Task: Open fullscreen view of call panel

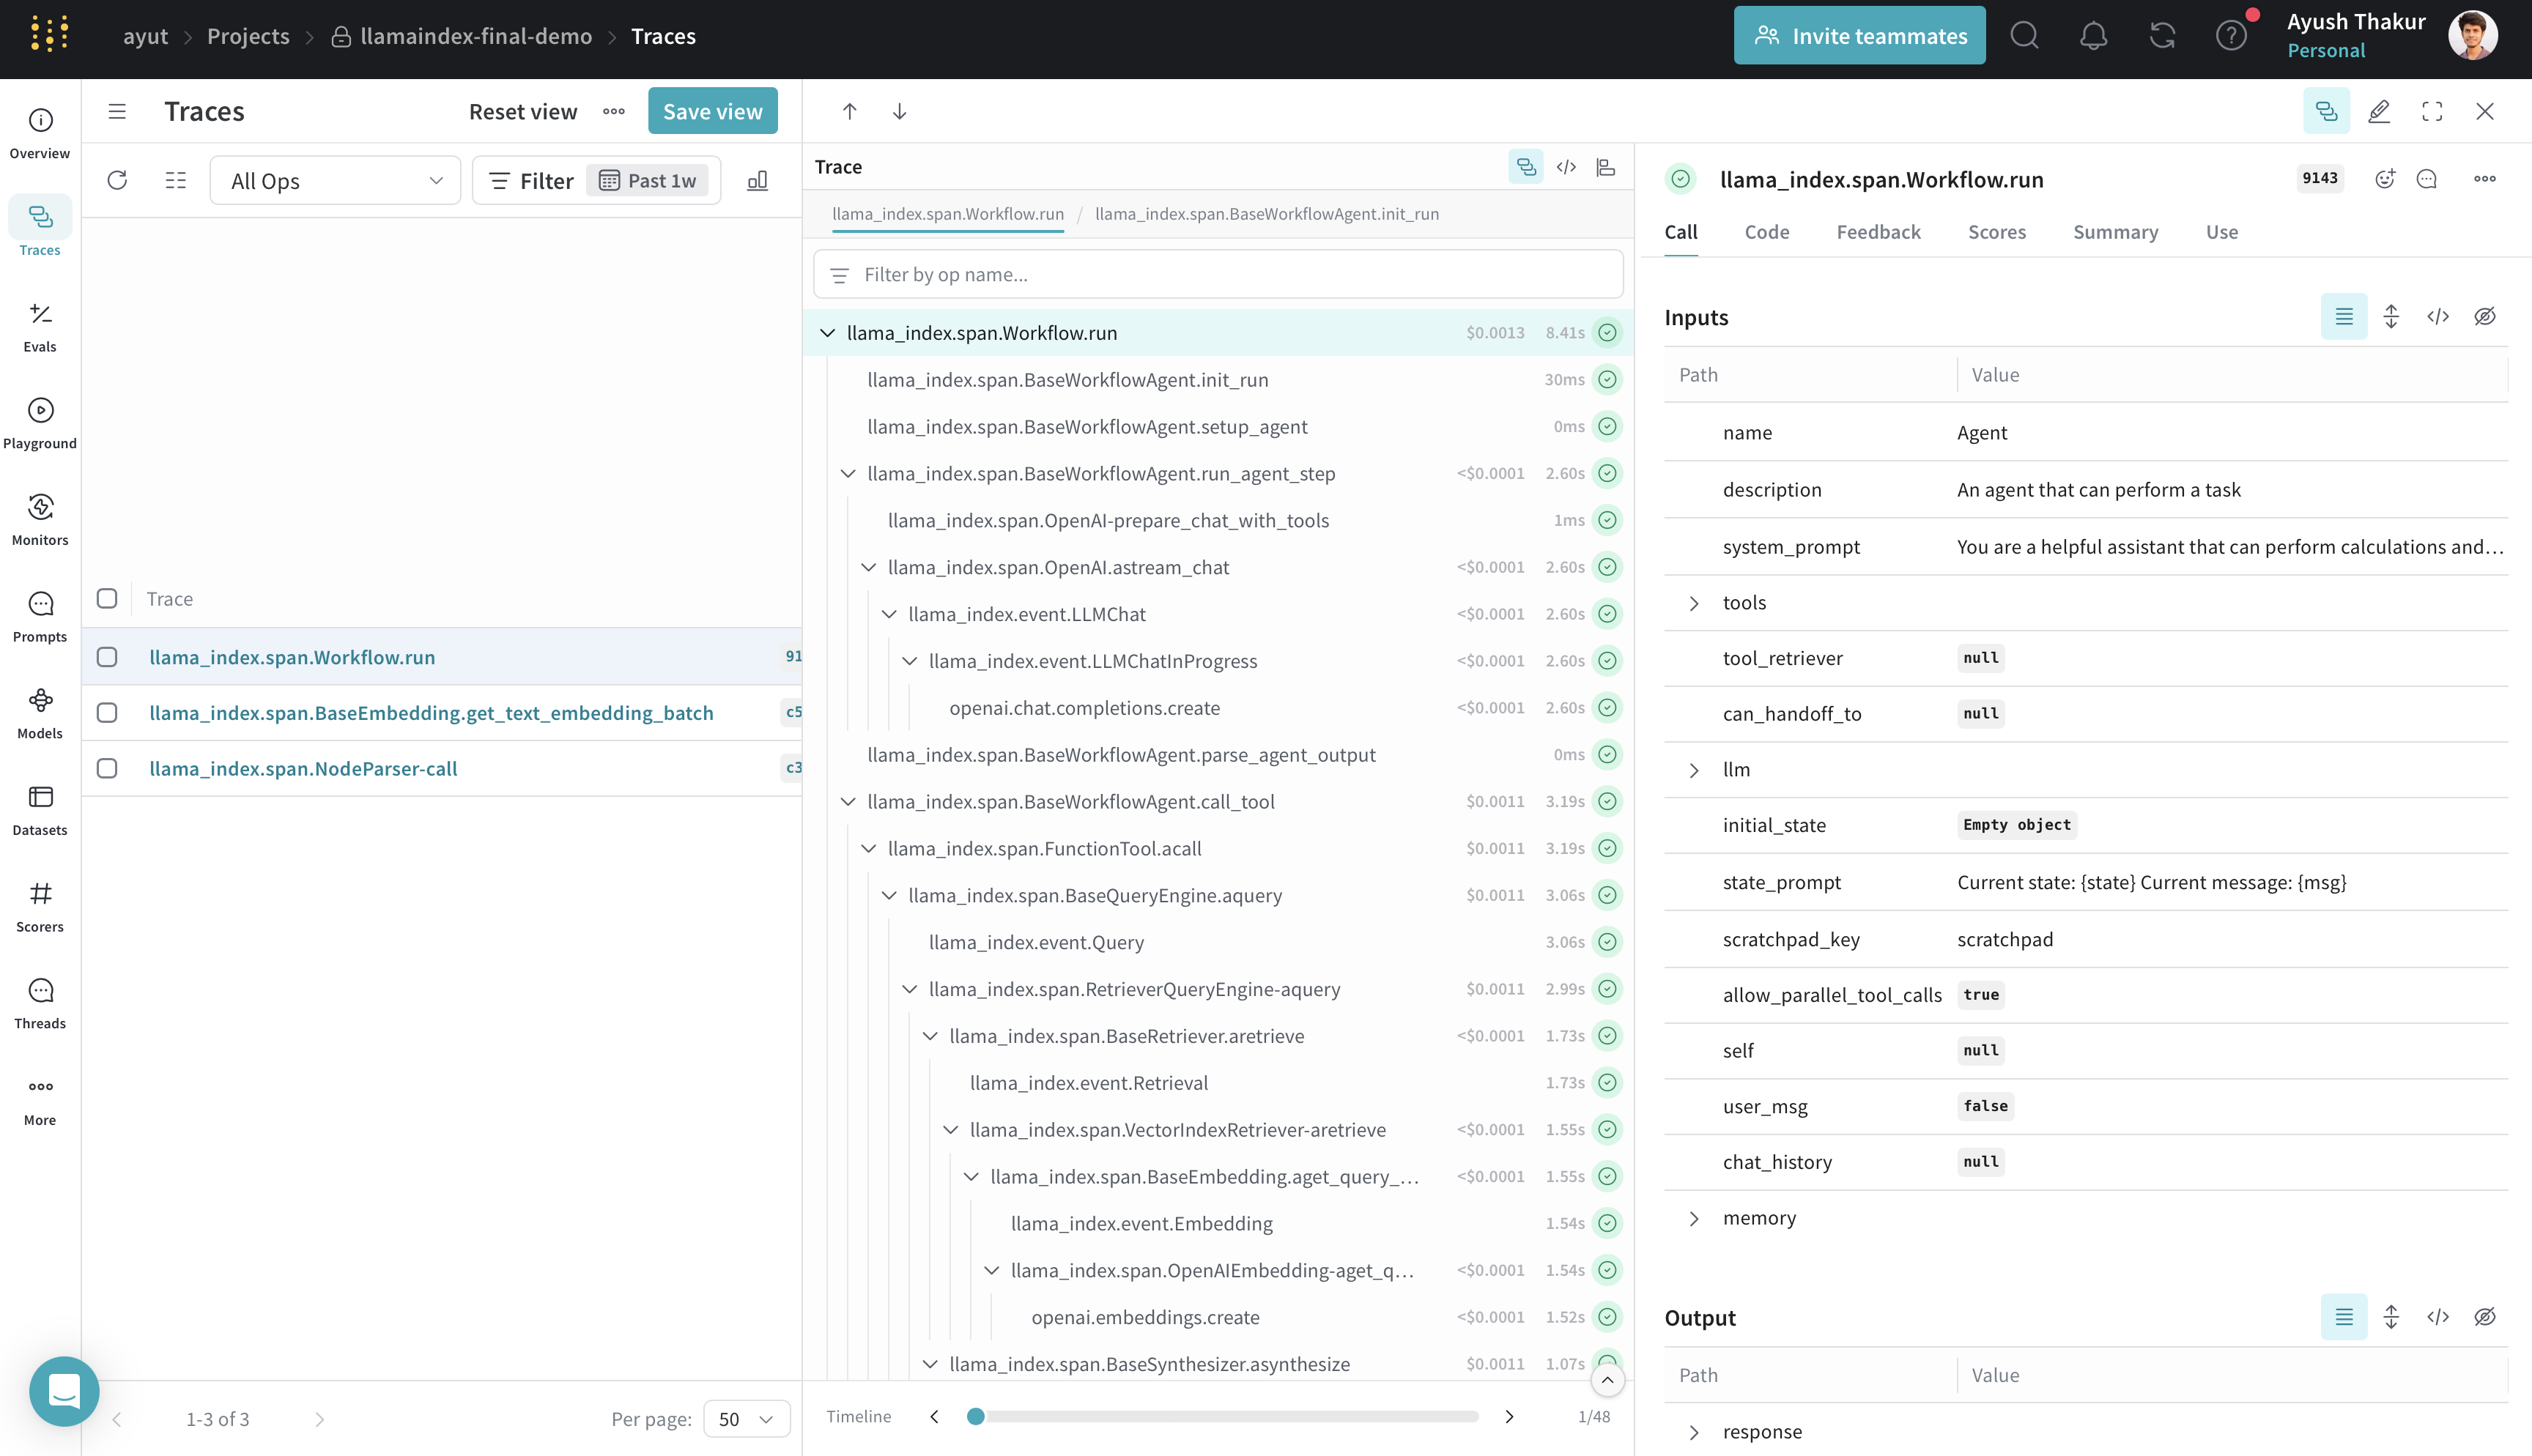Action: click(2432, 111)
